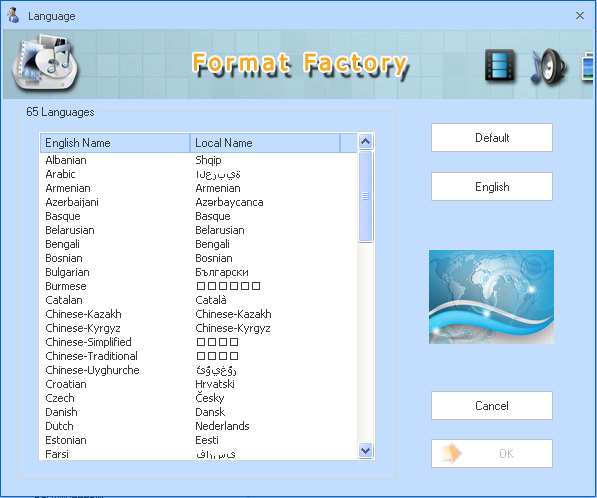
Task: Select Armenian row in English Name column
Action: click(x=68, y=188)
